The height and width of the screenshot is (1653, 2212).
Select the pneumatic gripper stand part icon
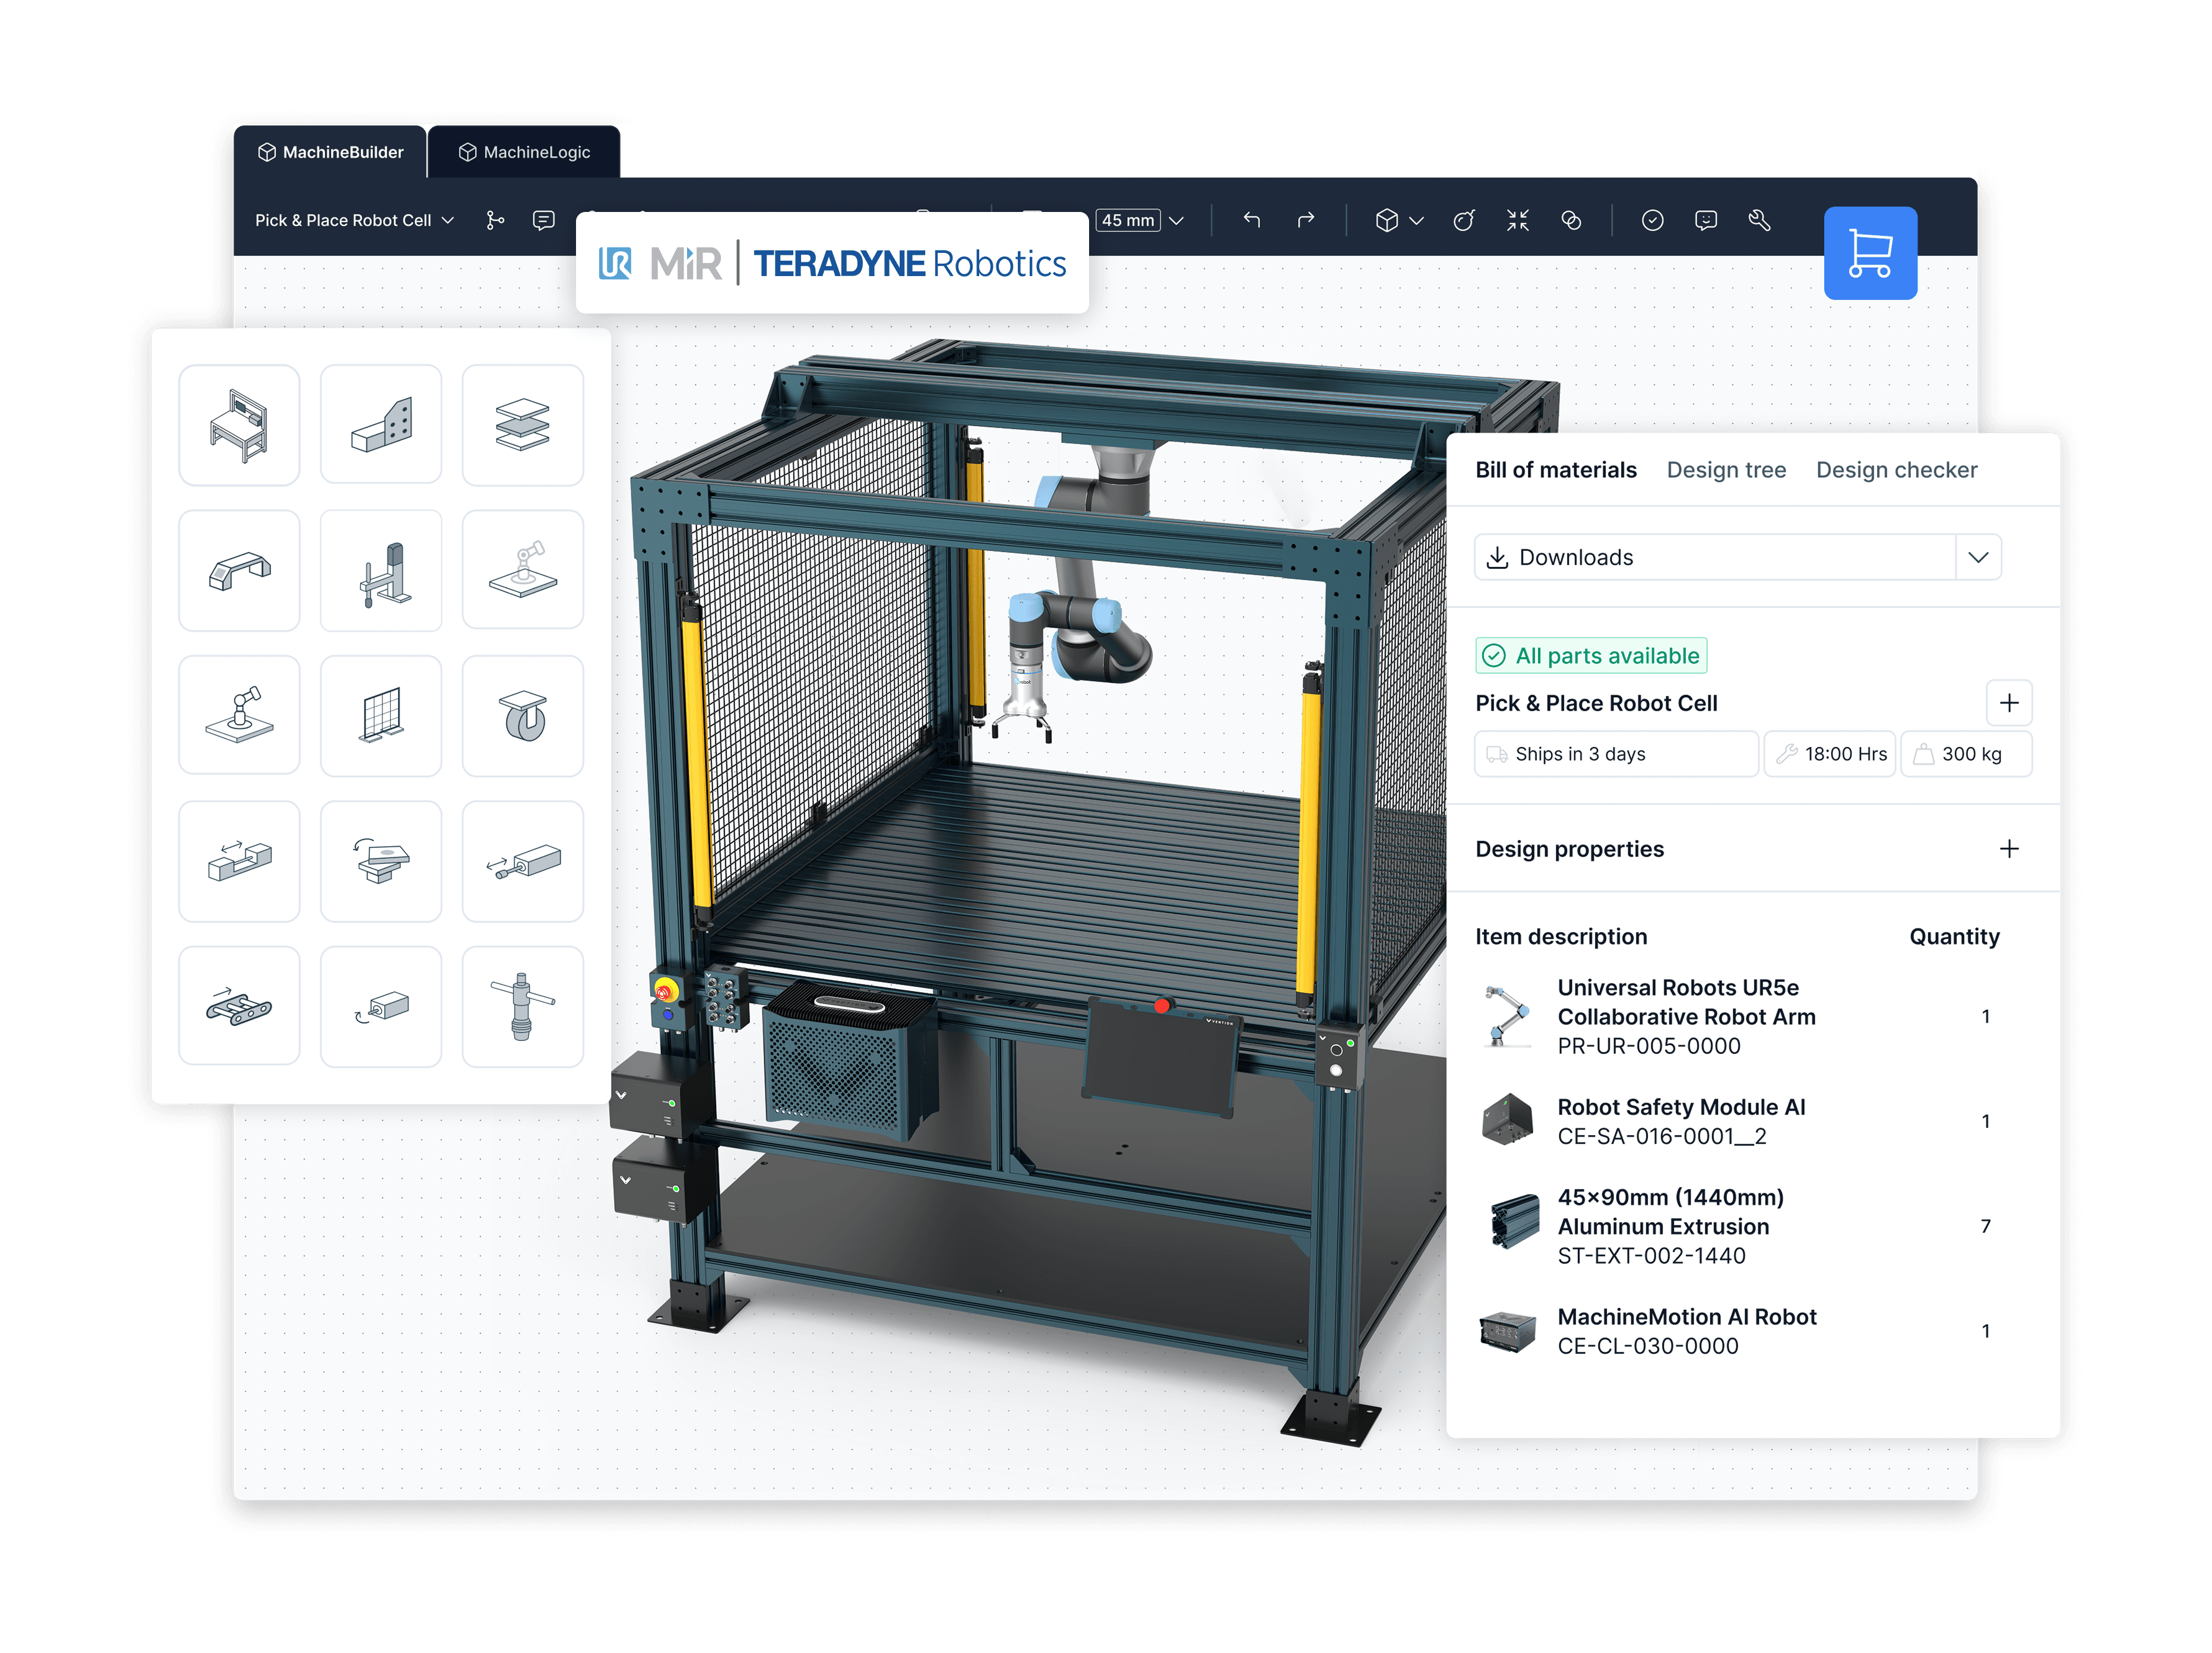click(x=381, y=570)
